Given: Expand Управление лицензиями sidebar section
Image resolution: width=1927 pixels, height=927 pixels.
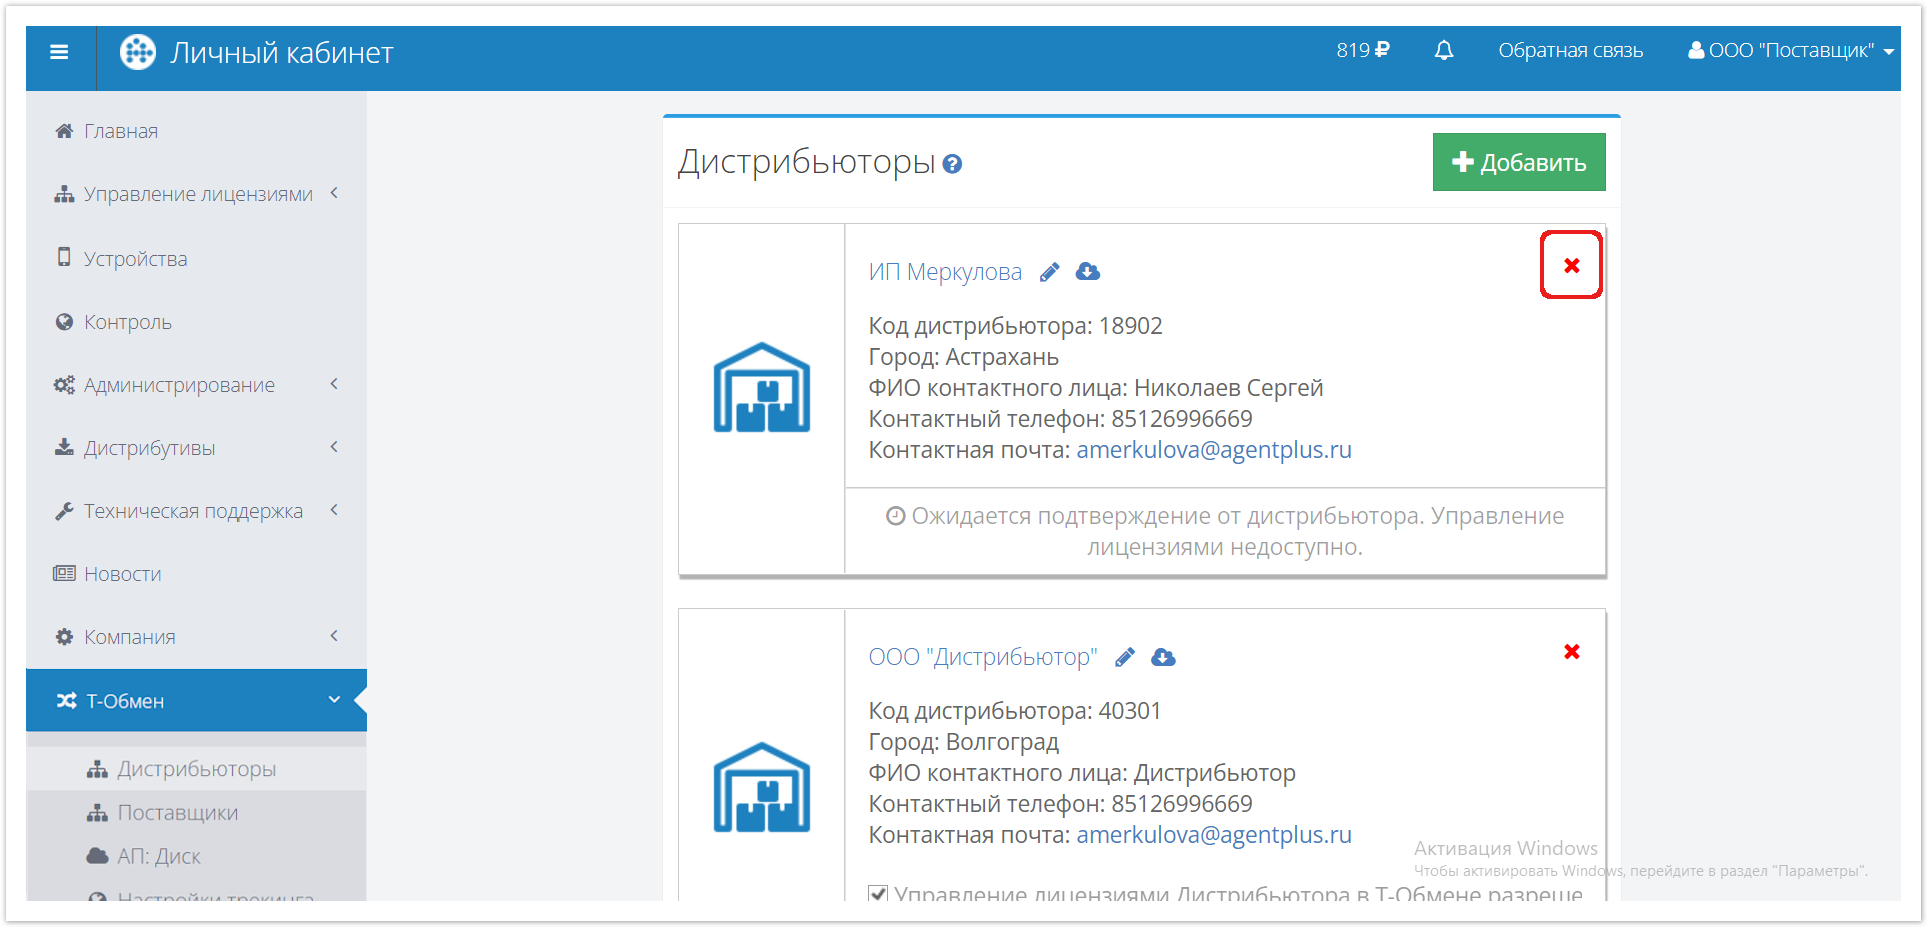Looking at the screenshot, I should click(x=196, y=194).
